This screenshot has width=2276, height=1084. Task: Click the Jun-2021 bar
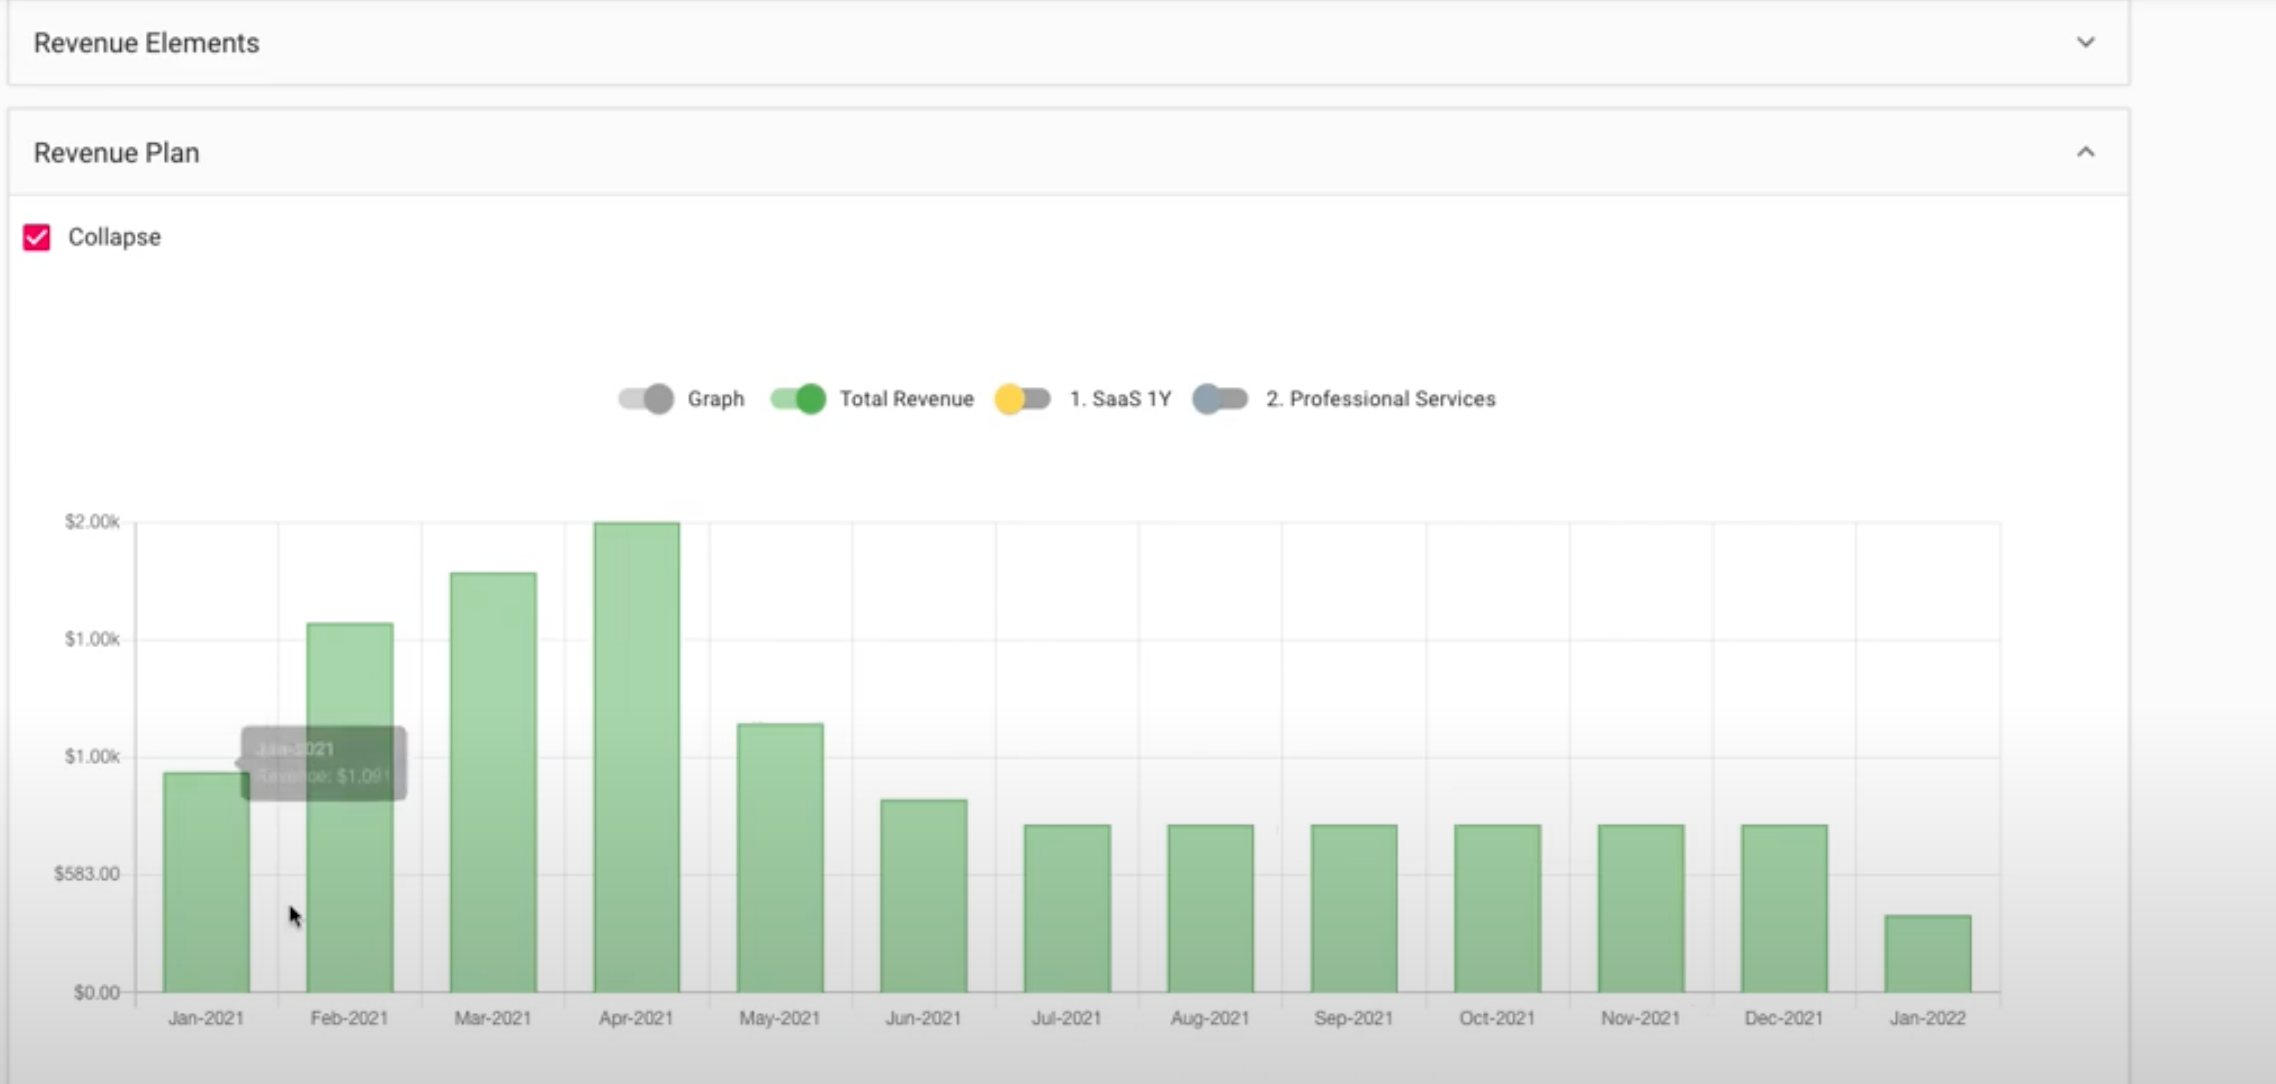923,895
